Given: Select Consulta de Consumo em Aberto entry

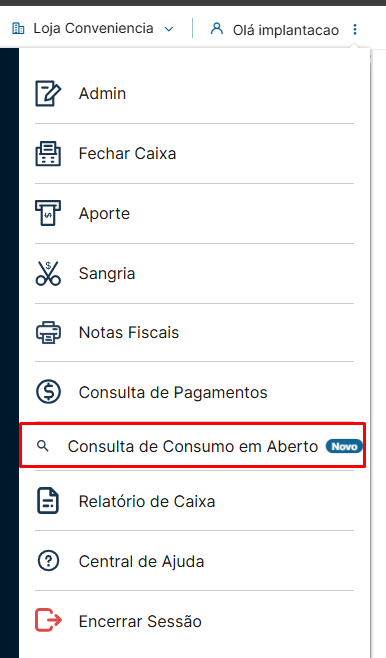Looking at the screenshot, I should point(193,446).
